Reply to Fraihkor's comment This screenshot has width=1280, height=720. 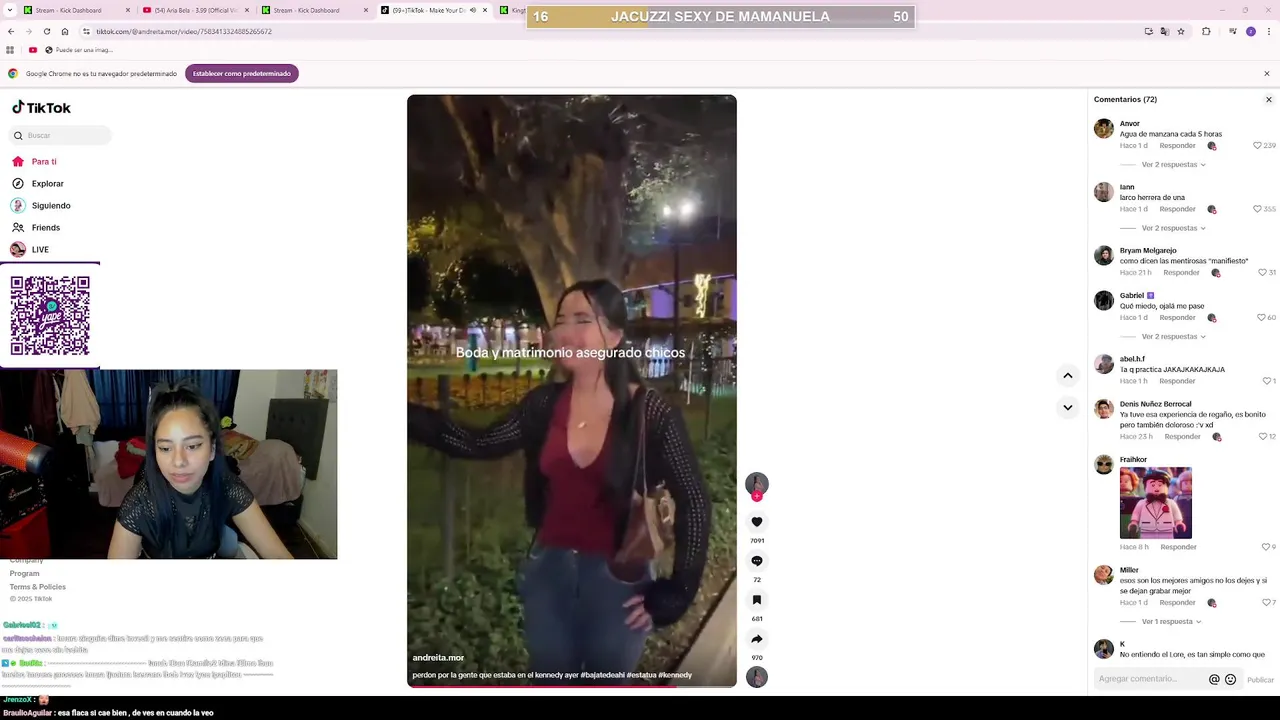pyautogui.click(x=1178, y=547)
